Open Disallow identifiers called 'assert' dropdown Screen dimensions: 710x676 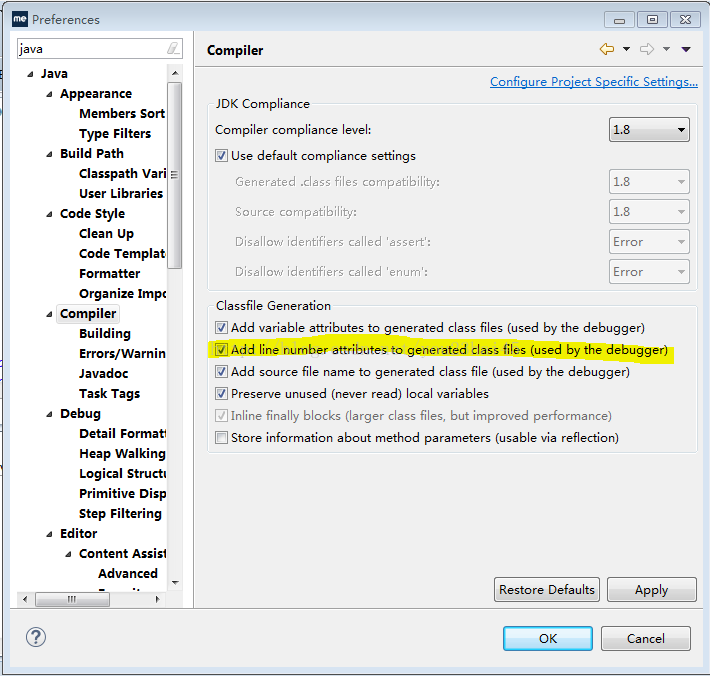[x=649, y=242]
